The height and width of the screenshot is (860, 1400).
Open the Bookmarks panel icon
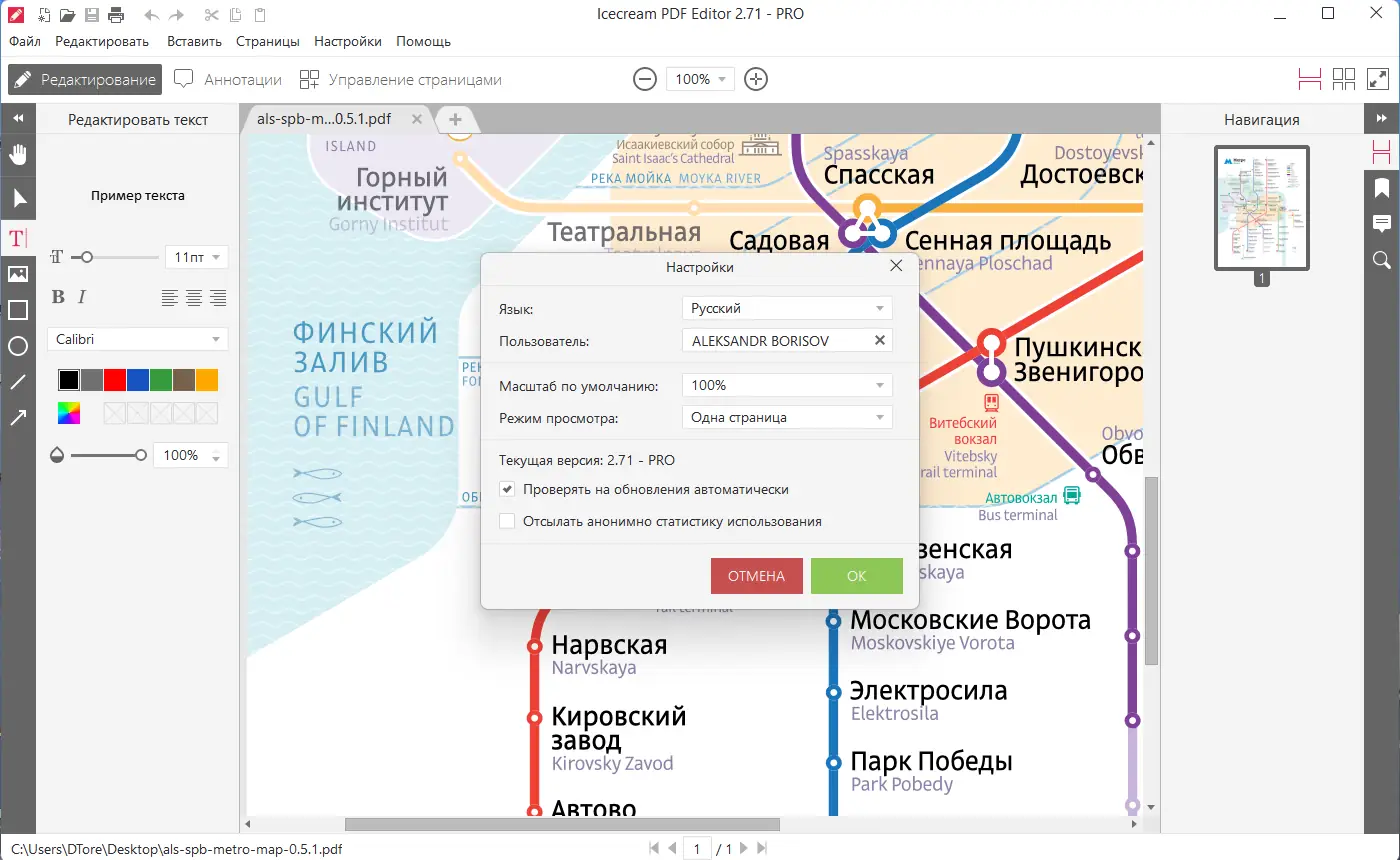1382,188
